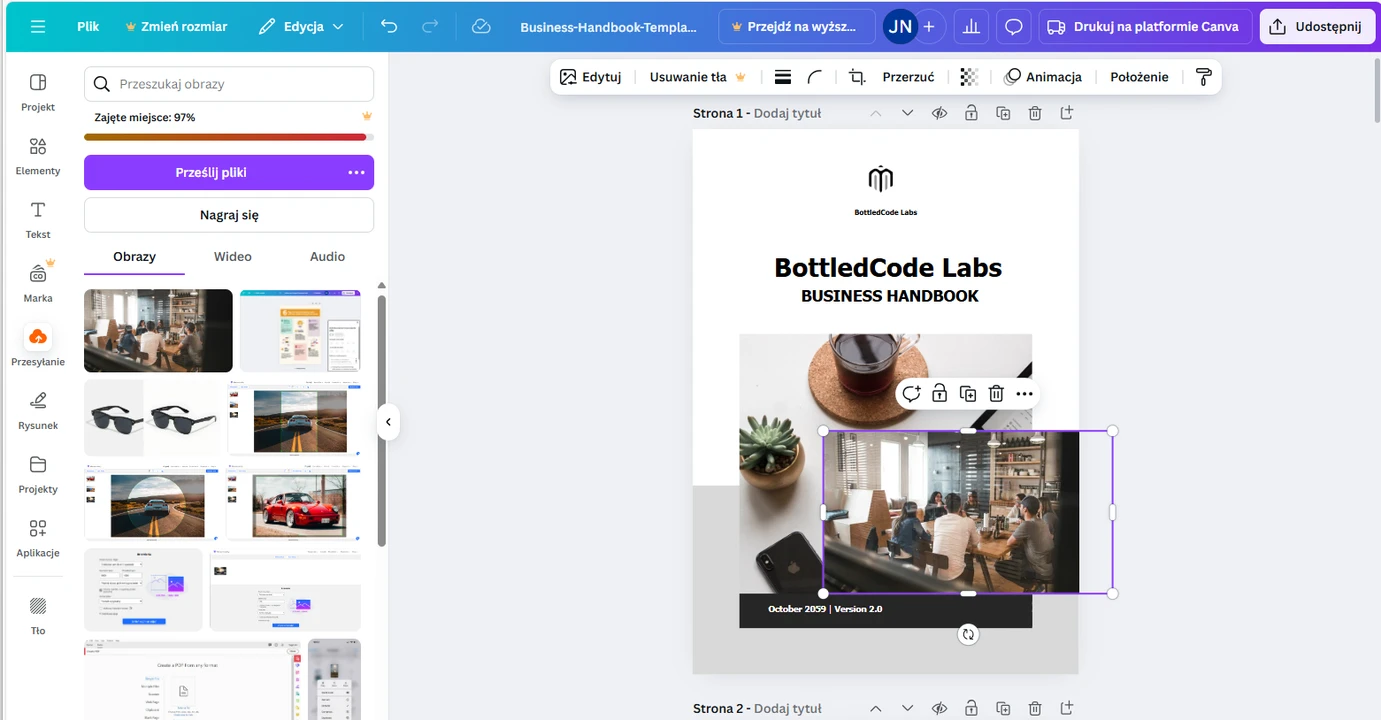The image size is (1381, 720).
Task: Delete Strona 1 with trash icon
Action: 1035,113
